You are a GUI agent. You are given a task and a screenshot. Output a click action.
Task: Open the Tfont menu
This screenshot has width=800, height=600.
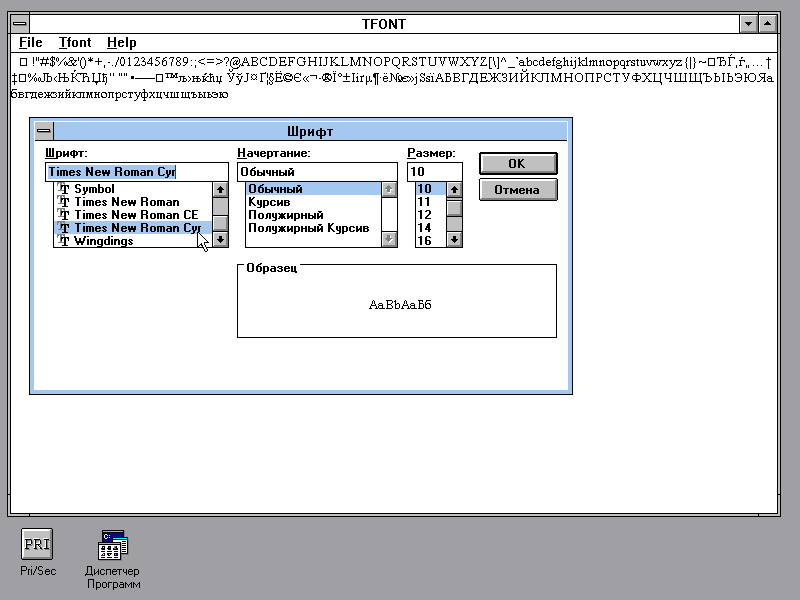click(x=74, y=43)
